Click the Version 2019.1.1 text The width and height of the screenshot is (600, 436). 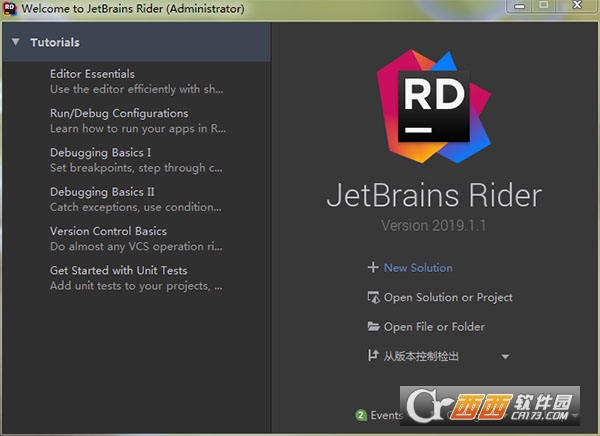tap(434, 225)
